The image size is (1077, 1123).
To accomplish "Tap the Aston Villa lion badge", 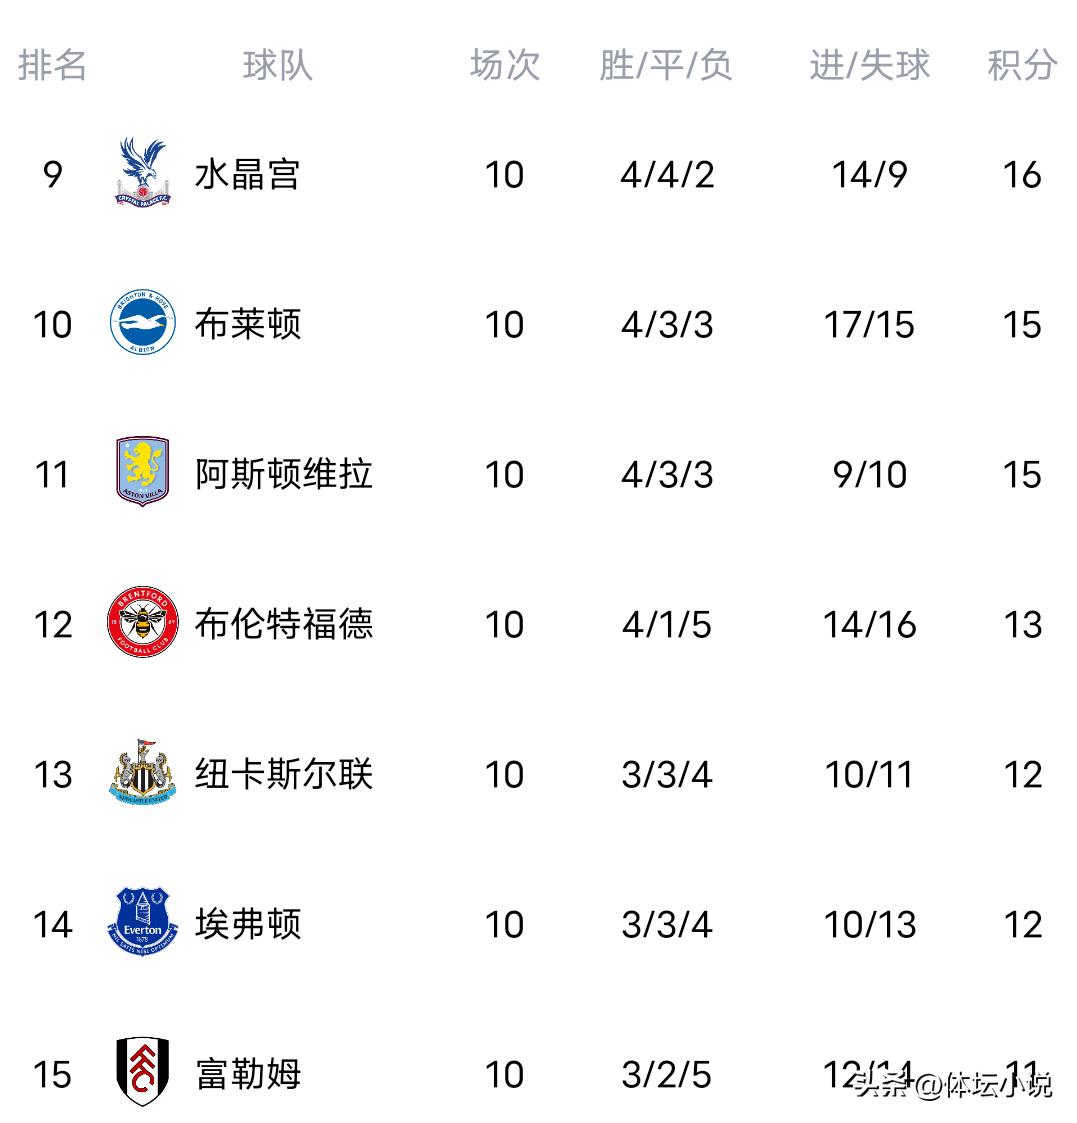I will pos(142,472).
